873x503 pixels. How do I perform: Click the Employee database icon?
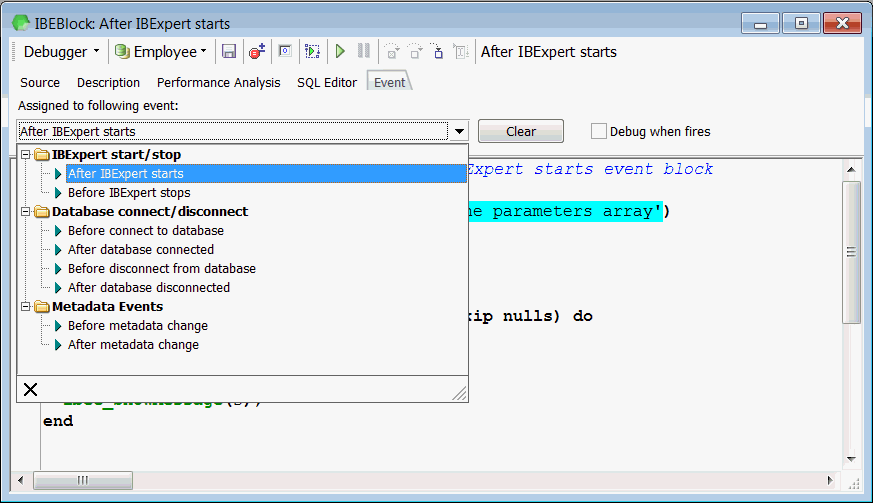tap(122, 52)
